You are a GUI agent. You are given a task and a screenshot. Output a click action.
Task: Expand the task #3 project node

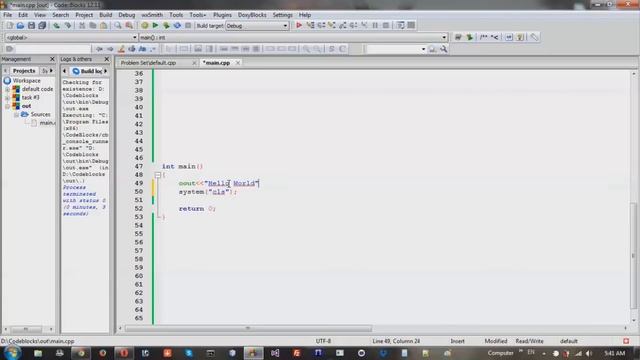pos(7,98)
